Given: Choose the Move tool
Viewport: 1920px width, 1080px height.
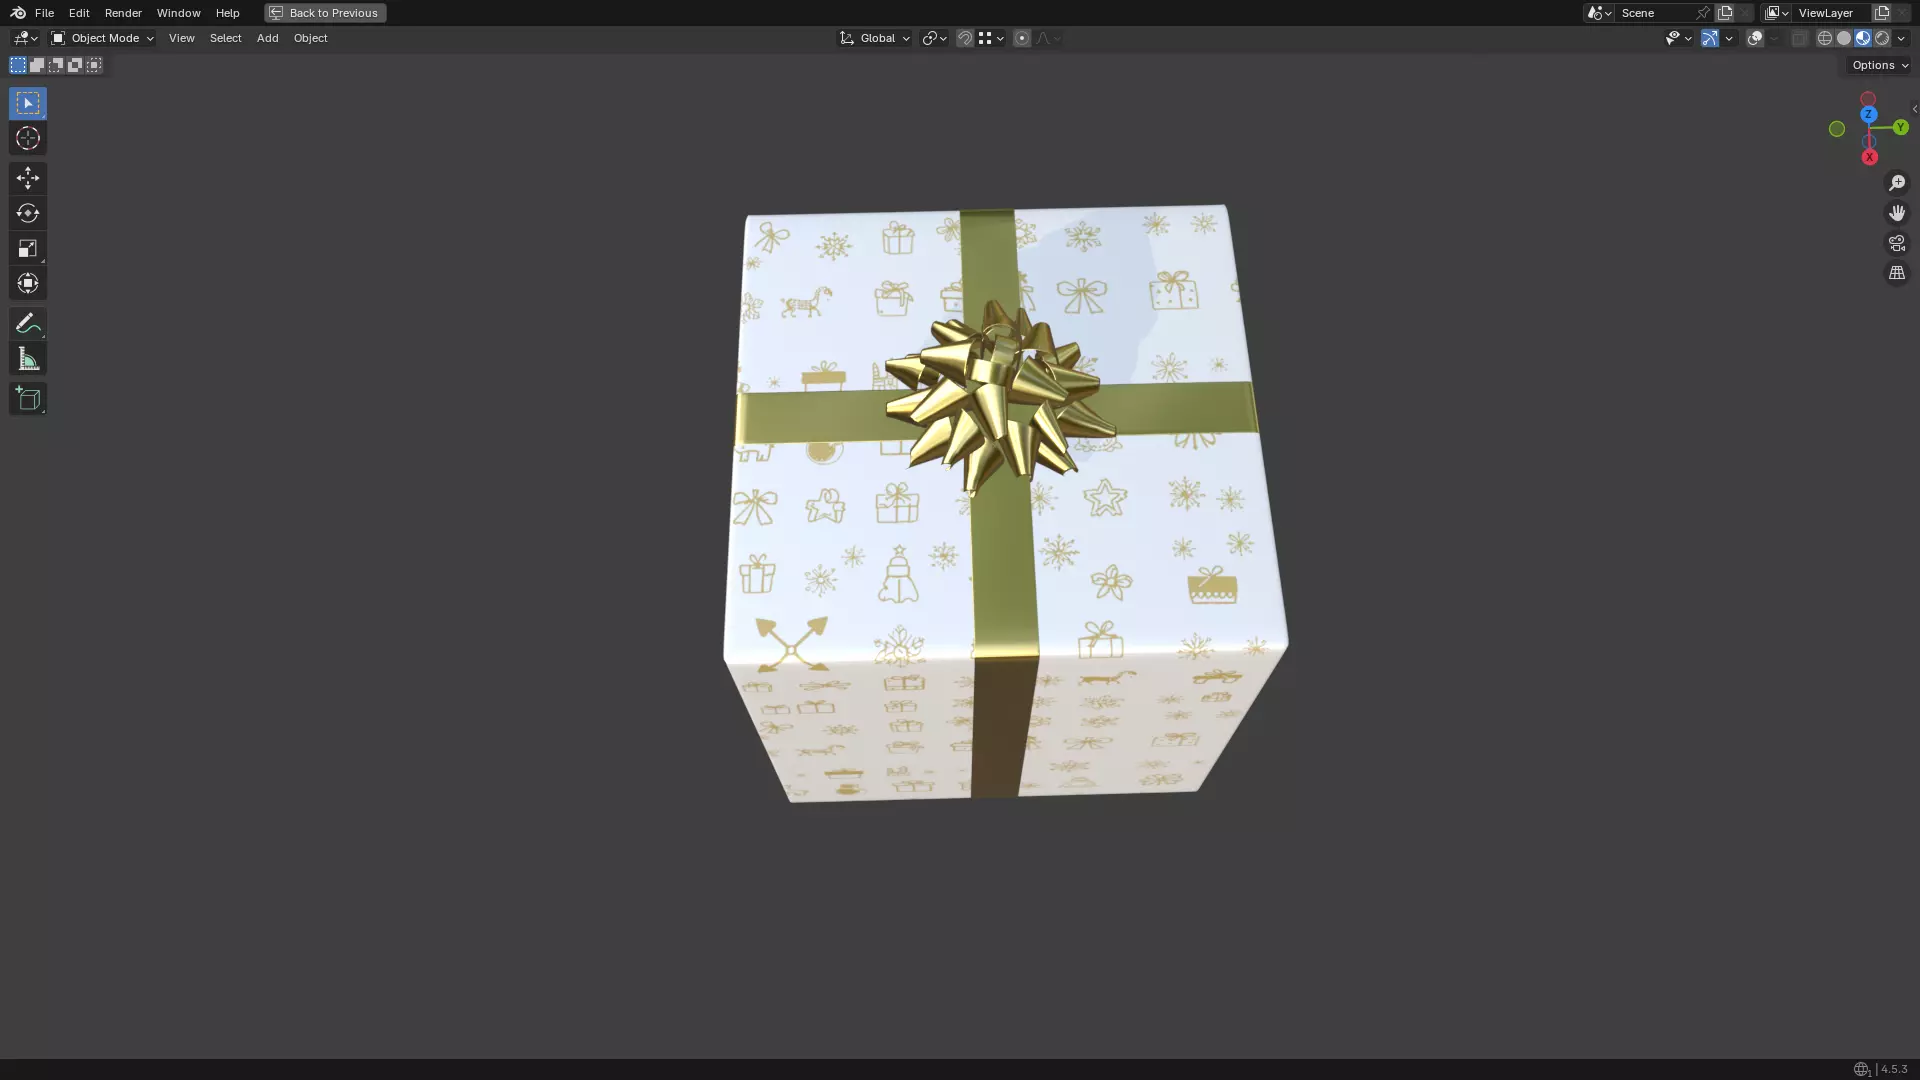Looking at the screenshot, I should (x=28, y=178).
